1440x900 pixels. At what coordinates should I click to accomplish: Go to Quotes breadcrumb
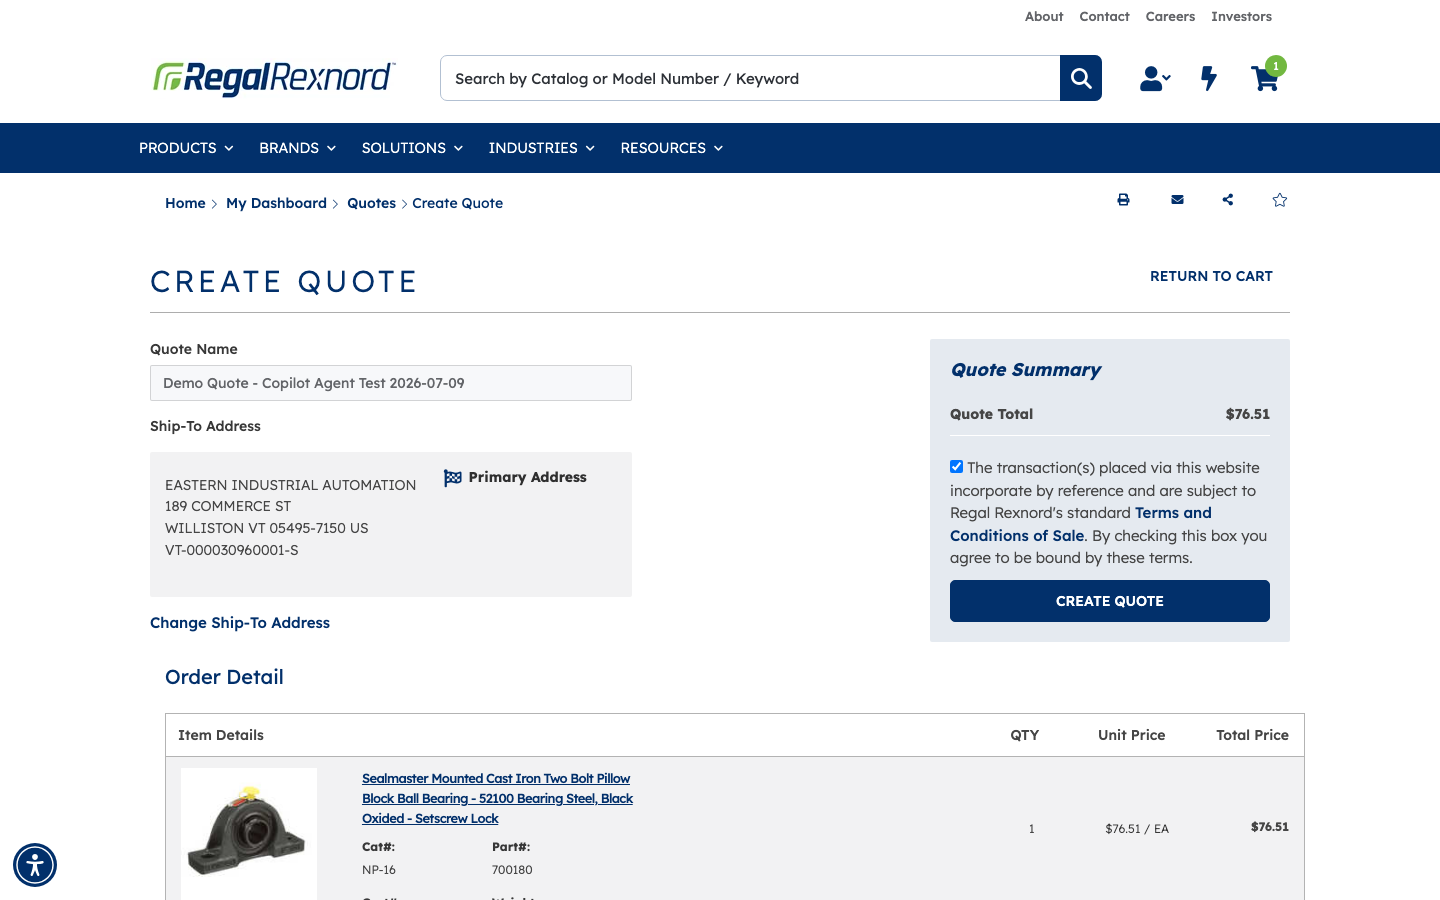pos(371,203)
